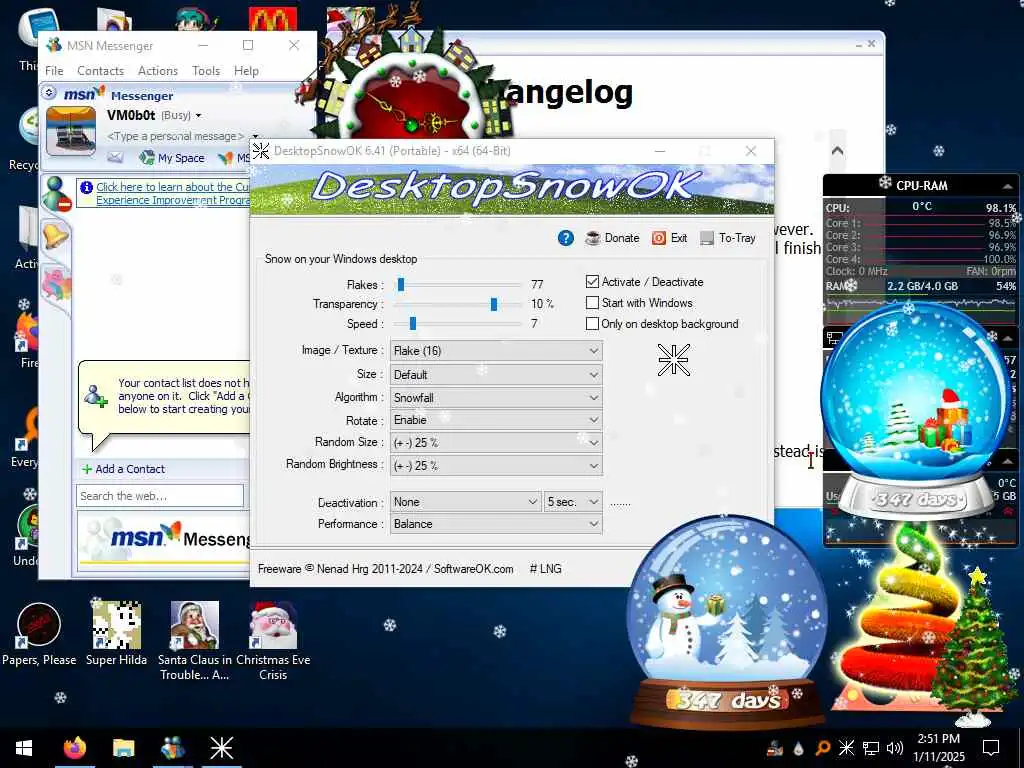Open the network tray icon
Viewport: 1024px width, 768px height.
(x=871, y=748)
